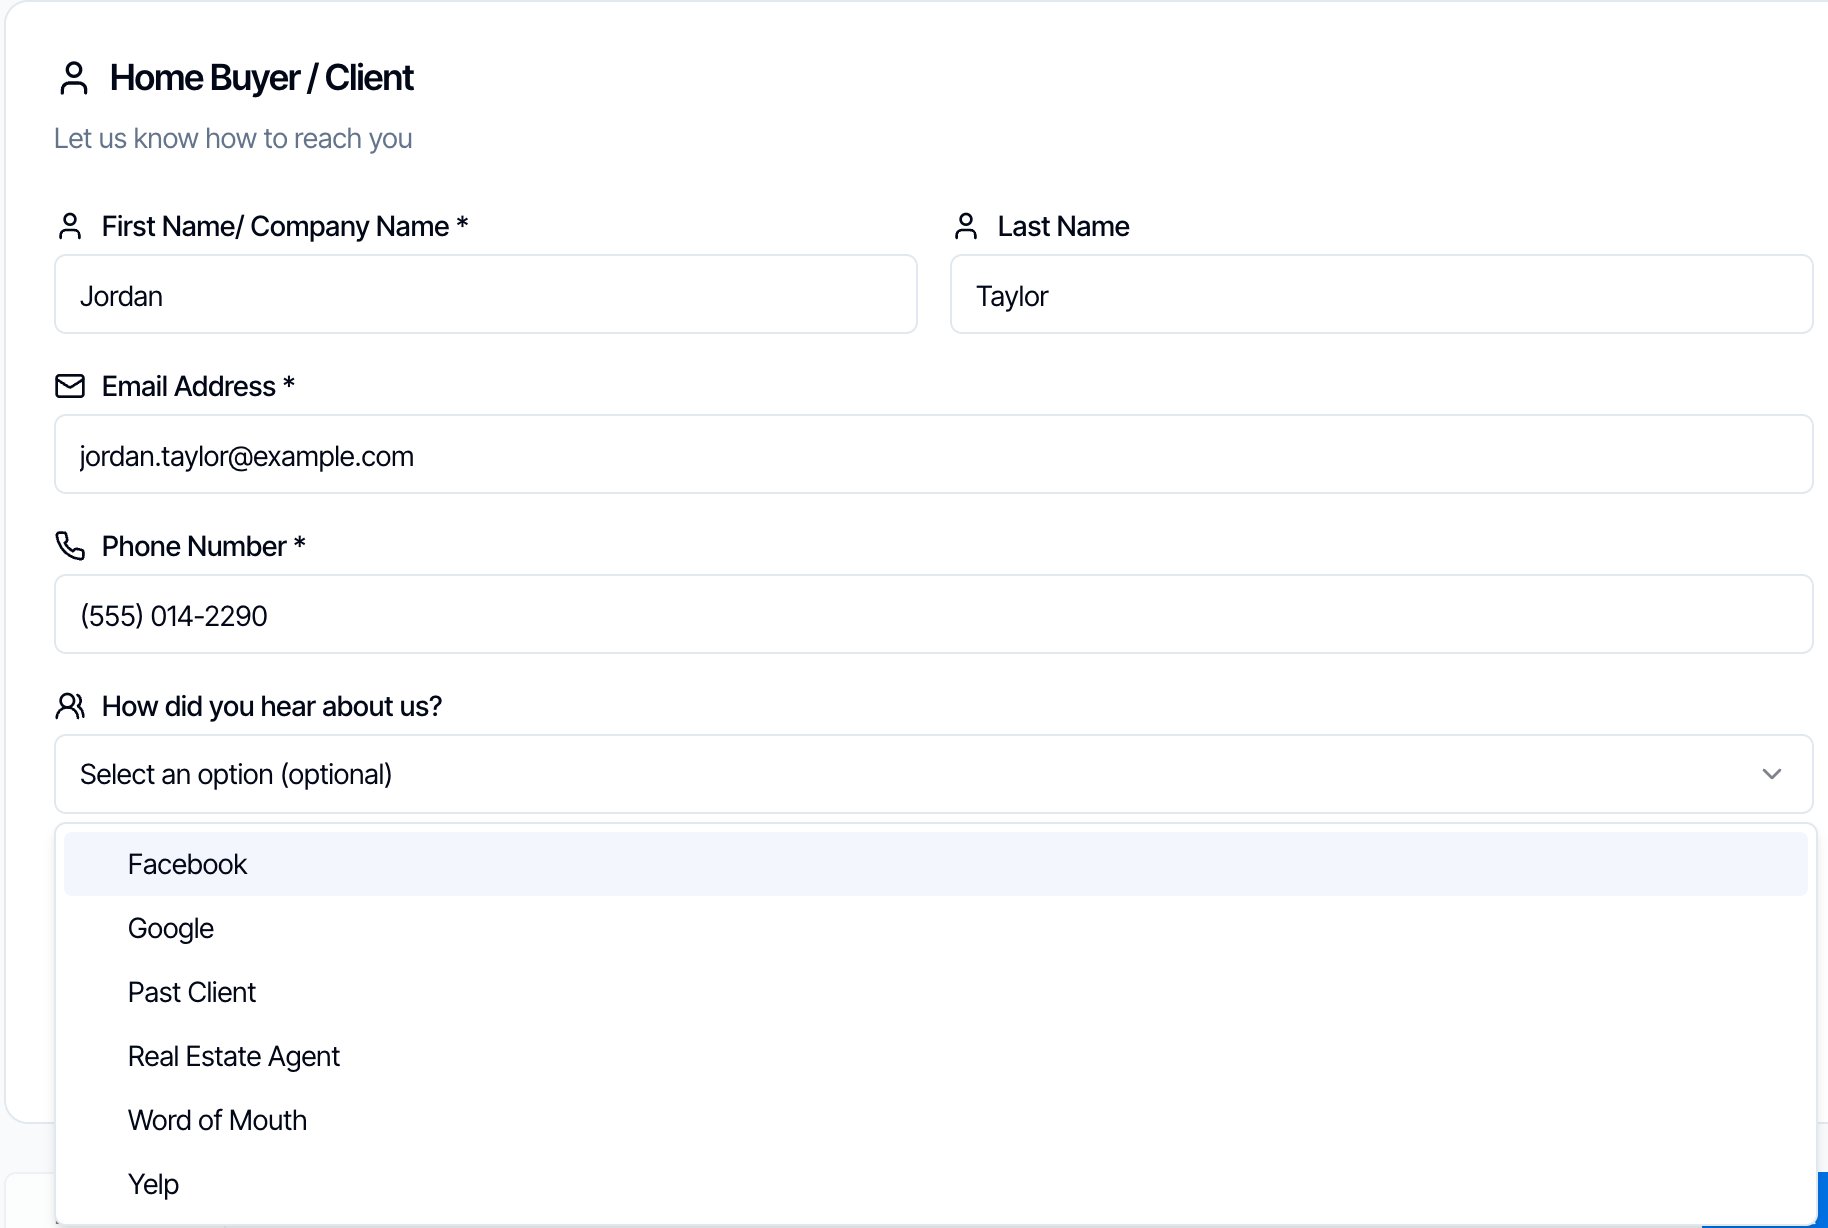1828x1228 pixels.
Task: Select the Real Estate Agent option
Action: (935, 1056)
